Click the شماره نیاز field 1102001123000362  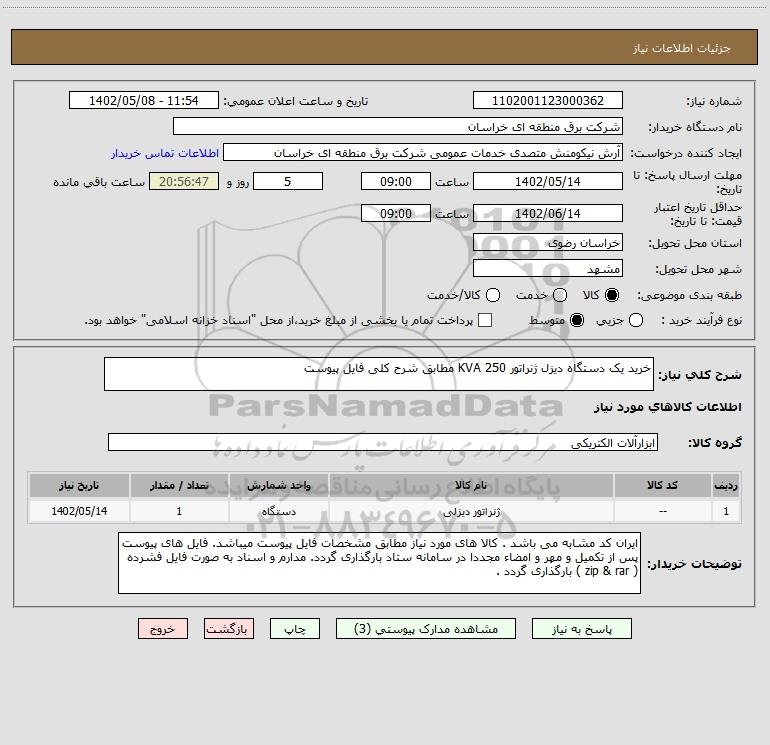(548, 100)
